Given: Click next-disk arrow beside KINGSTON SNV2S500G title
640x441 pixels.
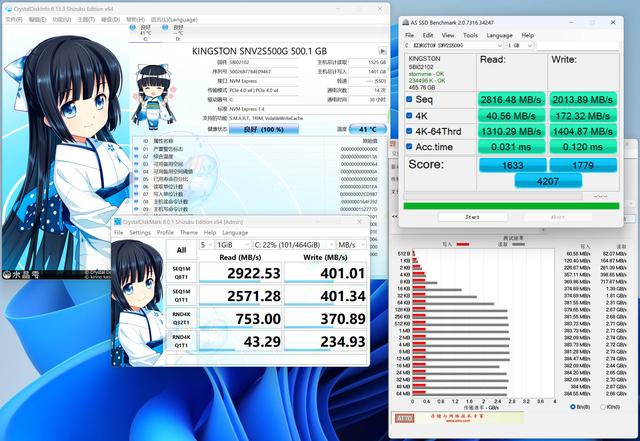Looking at the screenshot, I should pos(382,51).
